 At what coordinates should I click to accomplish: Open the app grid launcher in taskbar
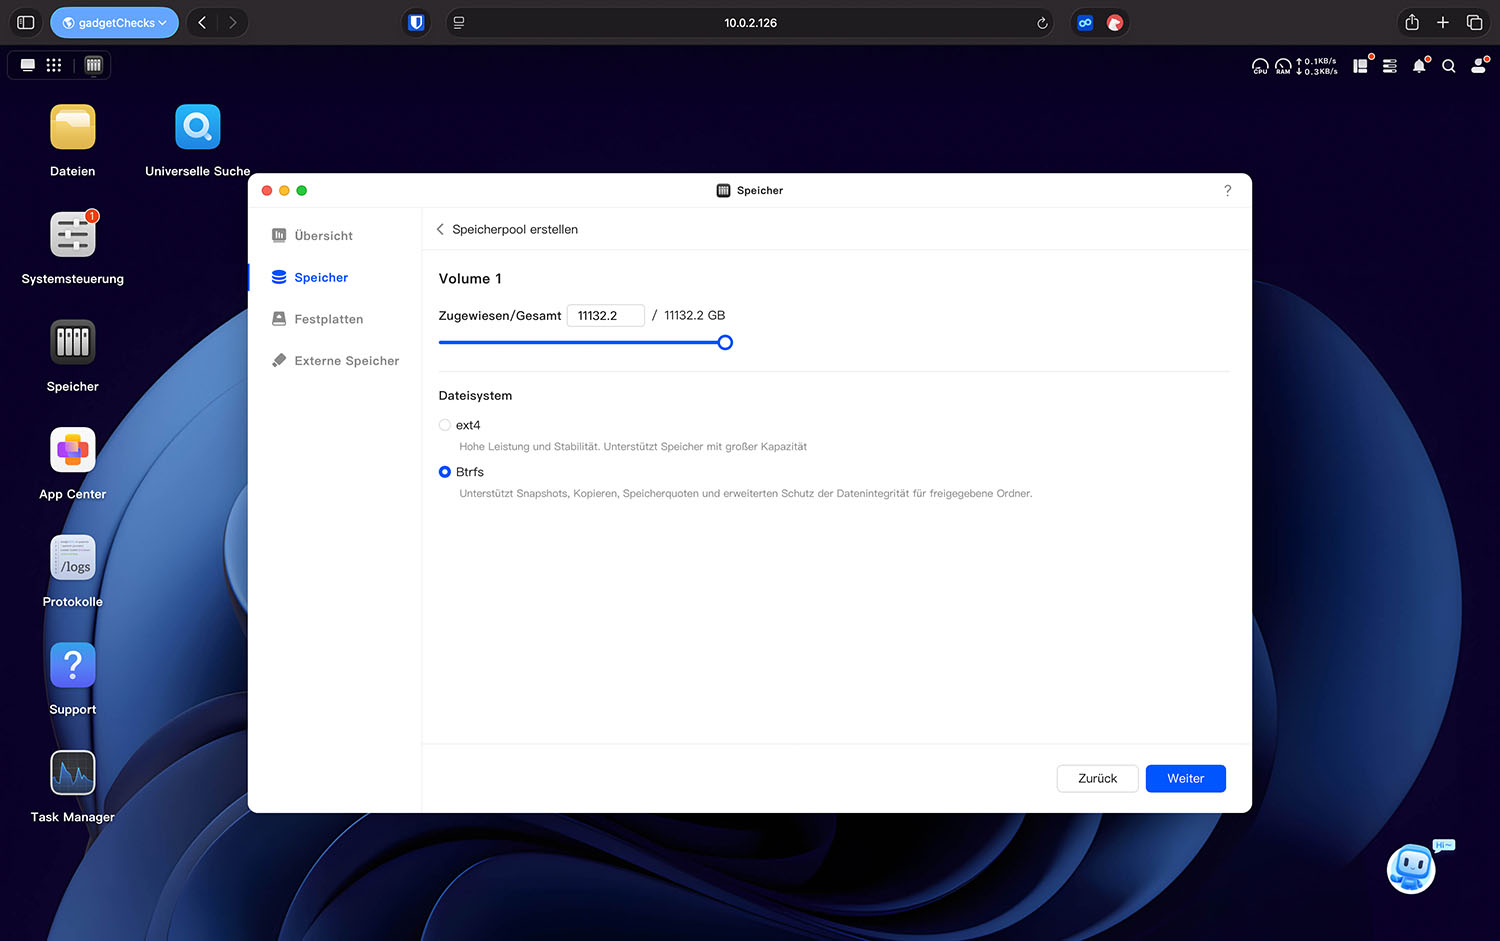point(54,65)
